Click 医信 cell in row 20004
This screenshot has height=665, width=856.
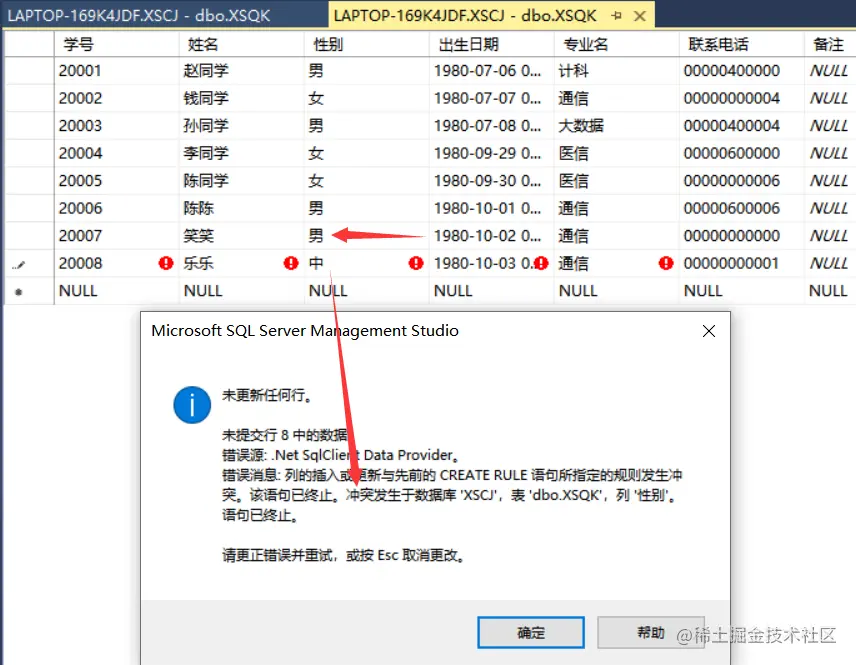point(617,153)
